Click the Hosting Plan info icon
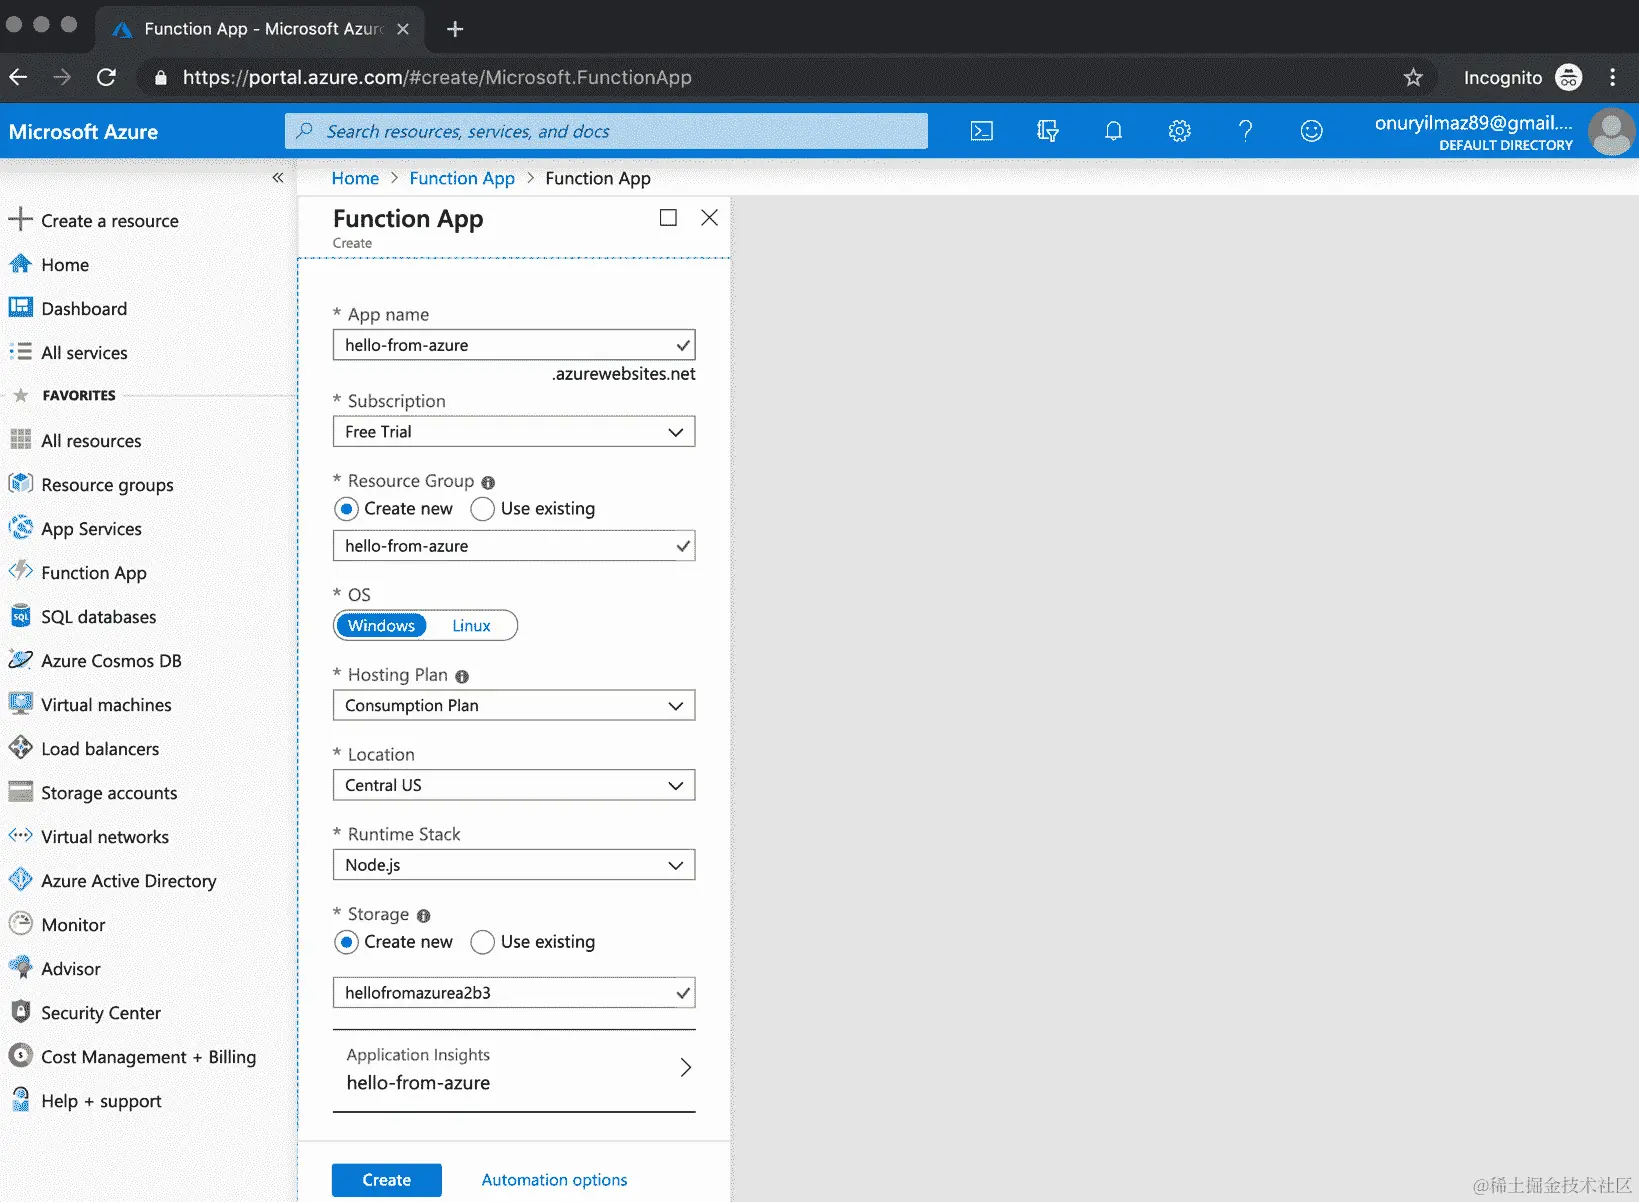1639x1202 pixels. (462, 676)
